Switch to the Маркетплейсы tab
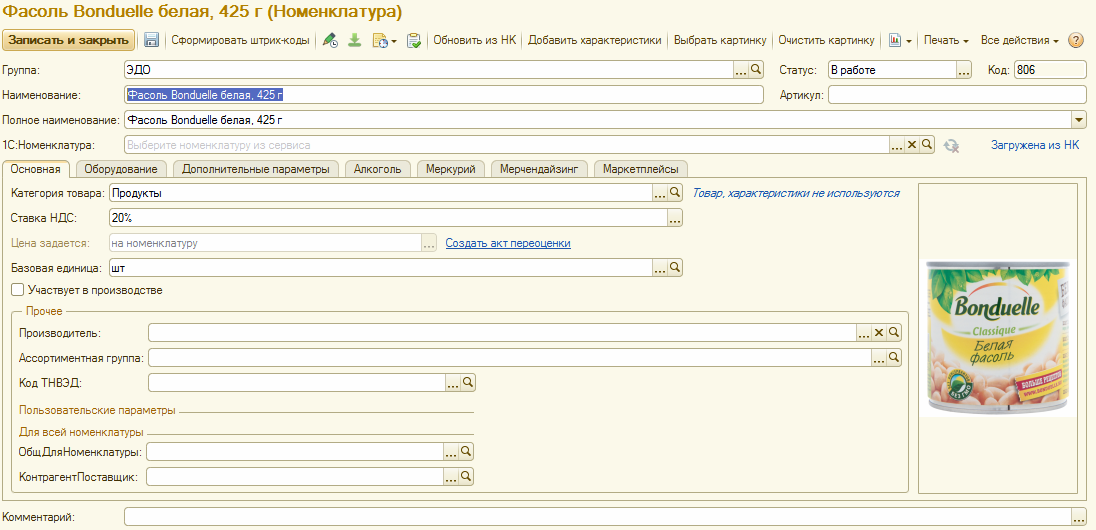Screen dimensions: 1096x530 (641, 169)
